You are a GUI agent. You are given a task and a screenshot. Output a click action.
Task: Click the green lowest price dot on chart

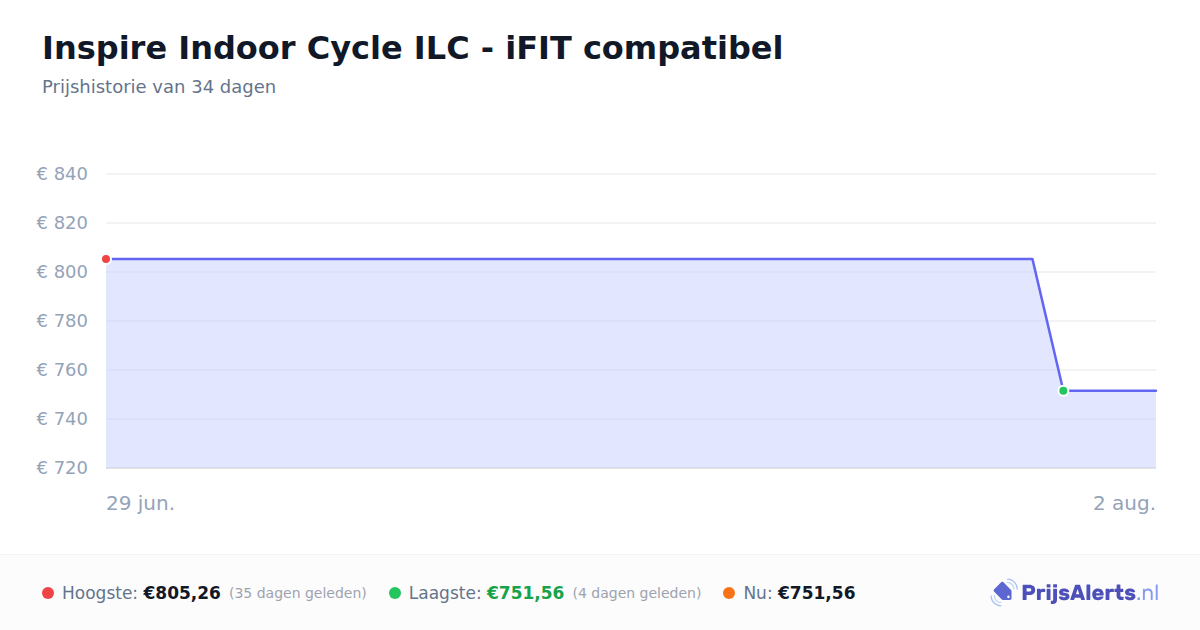(1063, 391)
